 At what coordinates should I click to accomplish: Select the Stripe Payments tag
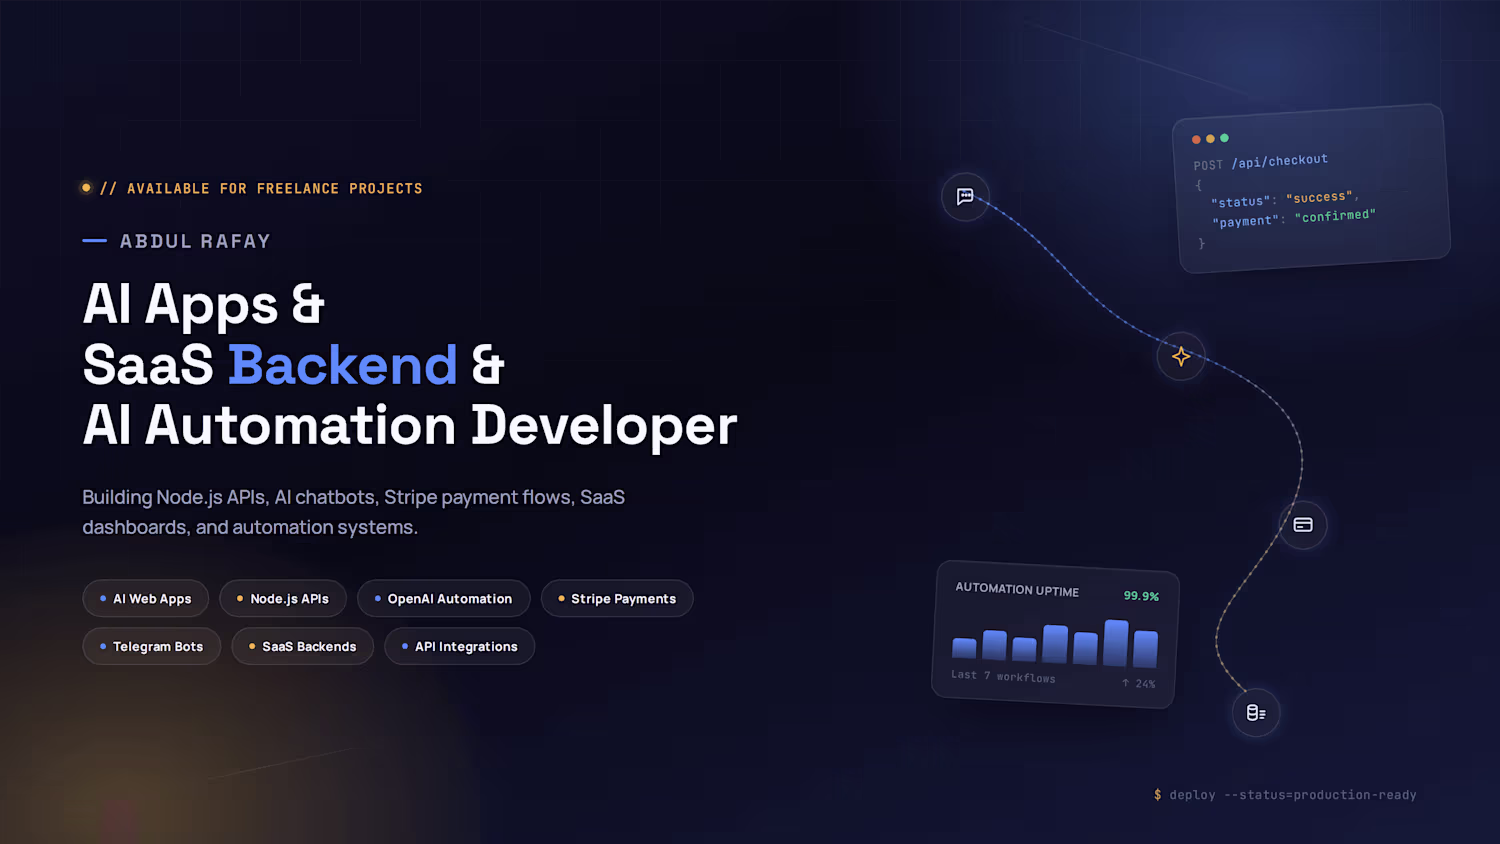[617, 599]
